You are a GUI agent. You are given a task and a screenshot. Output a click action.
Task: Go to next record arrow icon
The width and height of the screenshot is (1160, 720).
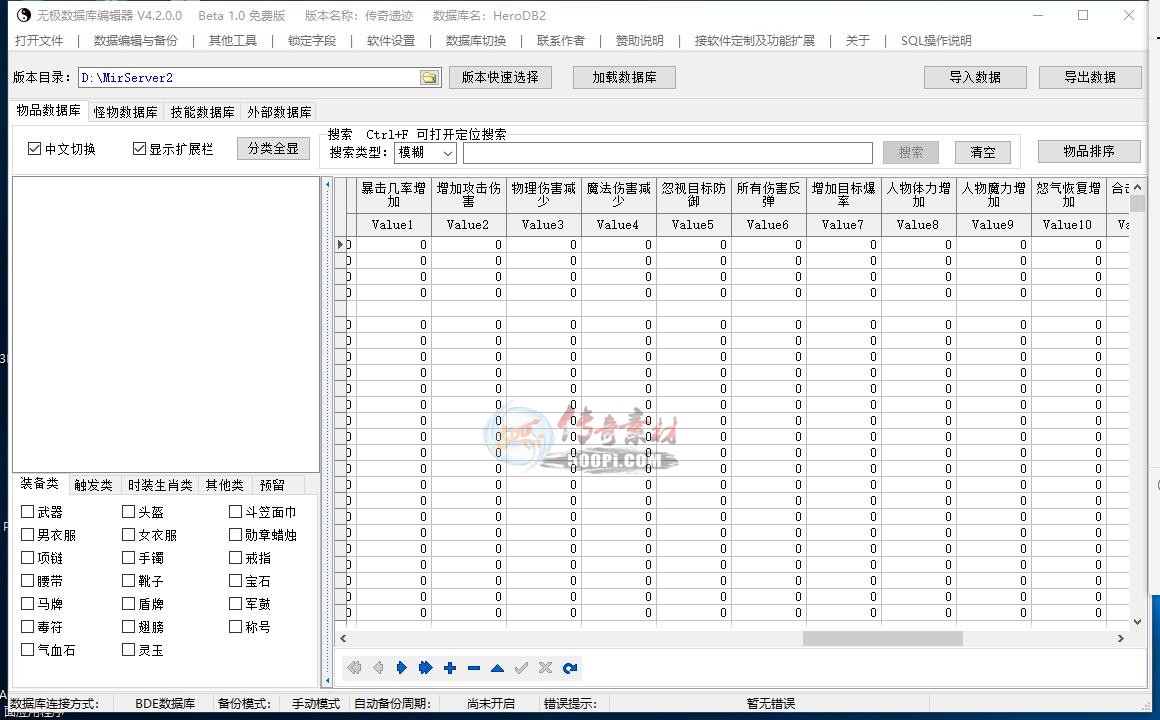(402, 668)
